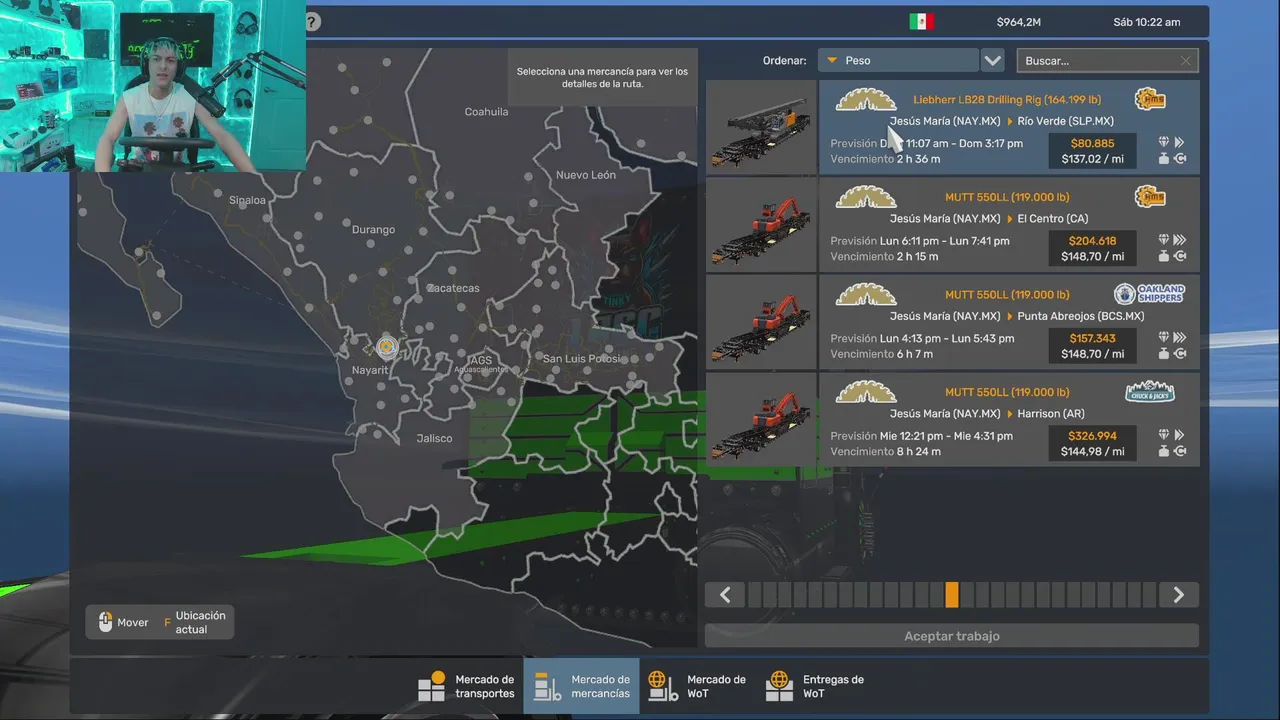This screenshot has width=1280, height=720.
Task: Click the weight icon on Punta Abreojos job
Action: tap(1164, 354)
